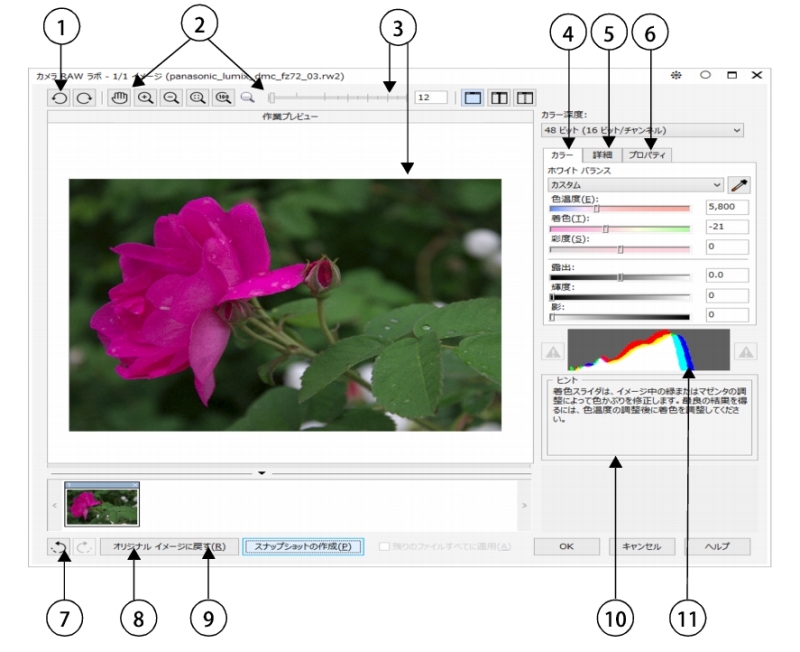Screen dimensions: 800x652
Task: Switch to the 詳細 tab
Action: (604, 155)
